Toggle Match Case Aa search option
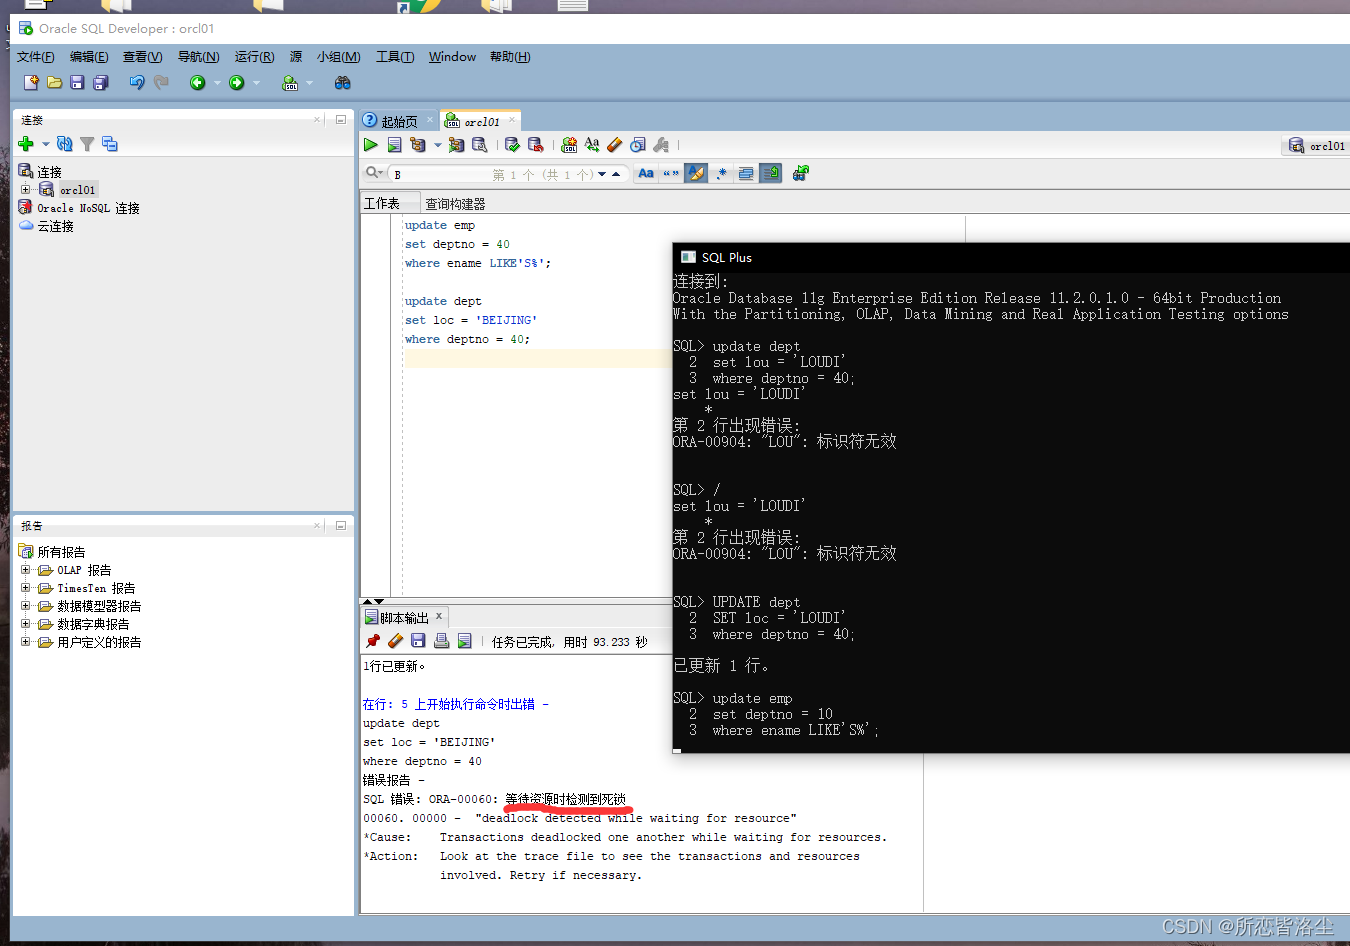The height and width of the screenshot is (946, 1350). click(x=646, y=173)
